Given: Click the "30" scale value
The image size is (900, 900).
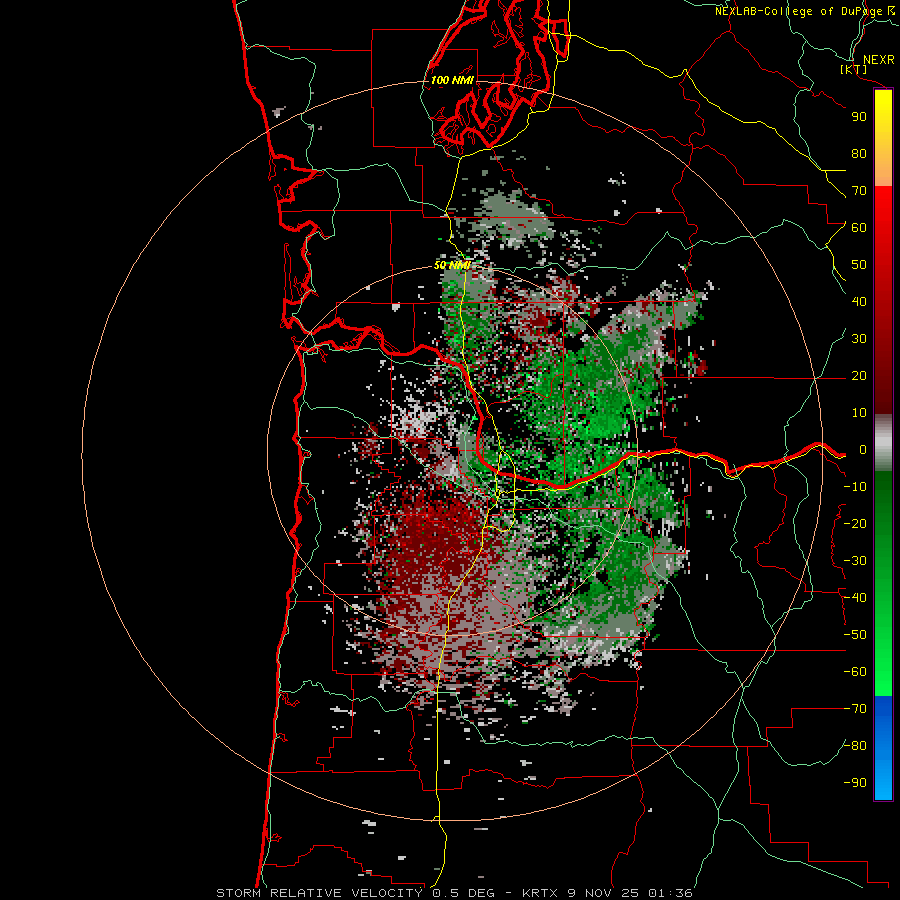Looking at the screenshot, I should click(x=859, y=339).
